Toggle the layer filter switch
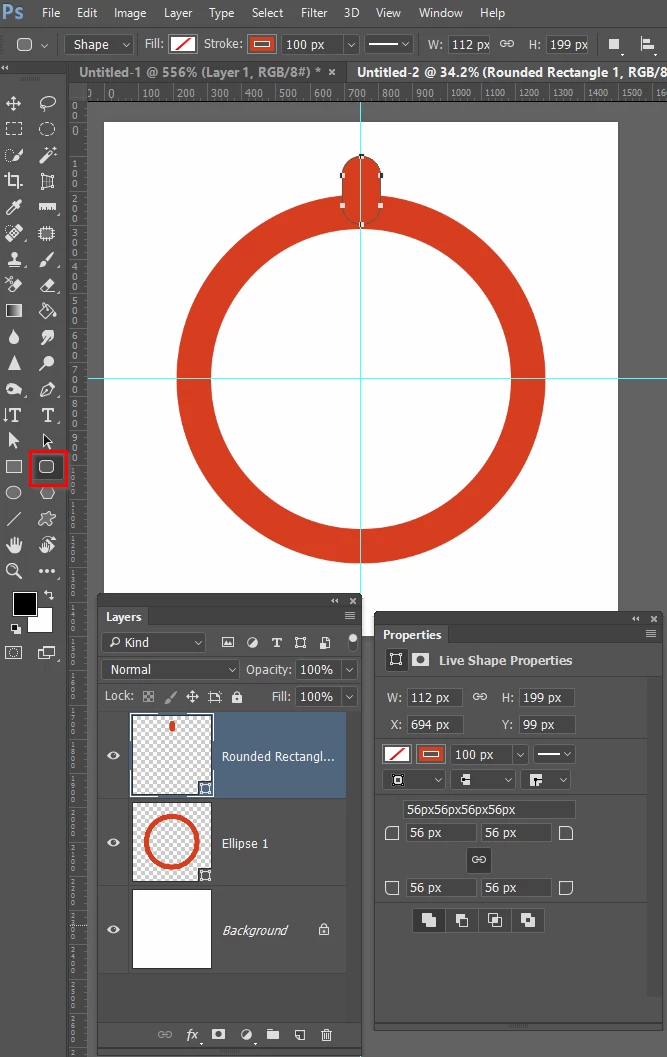This screenshot has width=667, height=1057. [x=352, y=642]
